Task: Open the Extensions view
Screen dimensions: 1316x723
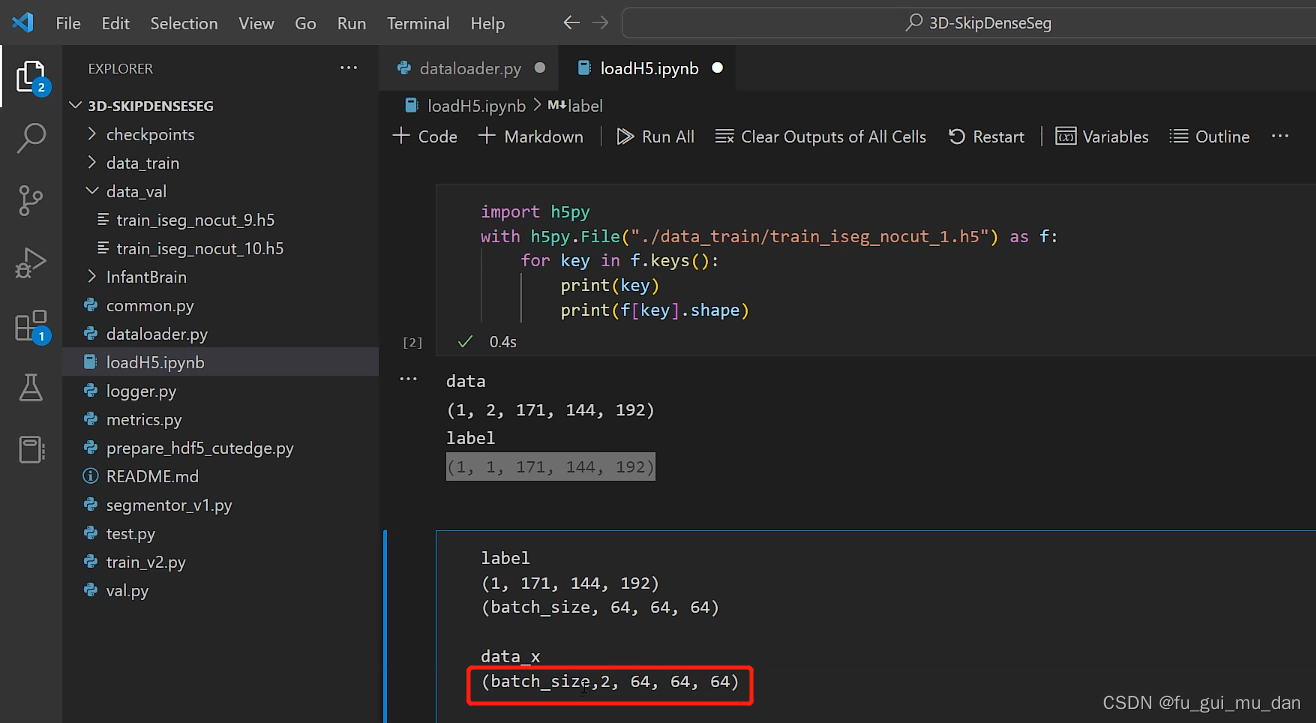Action: tap(31, 327)
